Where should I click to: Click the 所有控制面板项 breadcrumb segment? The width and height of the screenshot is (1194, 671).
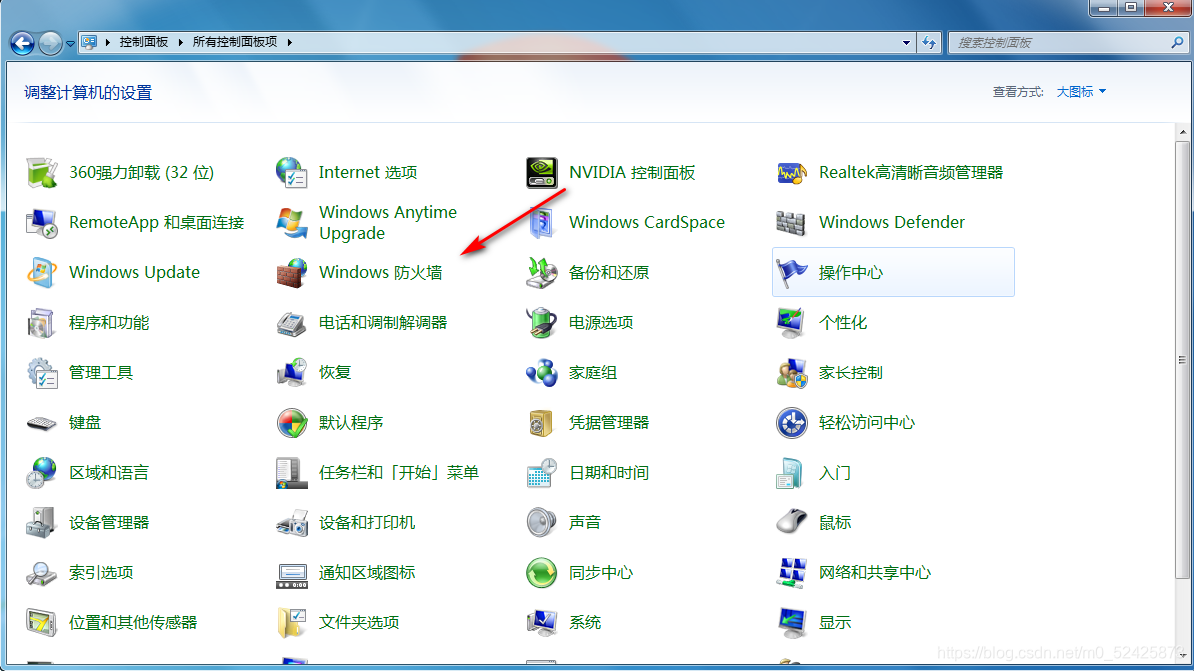coord(235,42)
